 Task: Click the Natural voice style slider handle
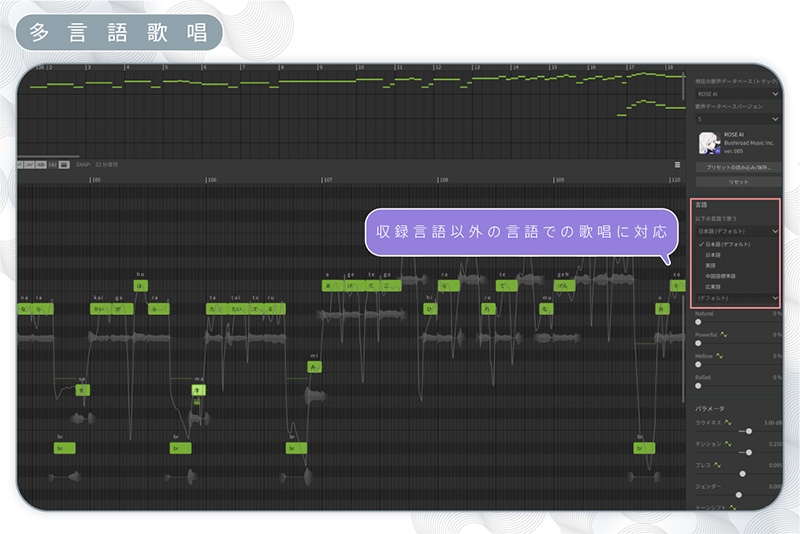tap(699, 322)
